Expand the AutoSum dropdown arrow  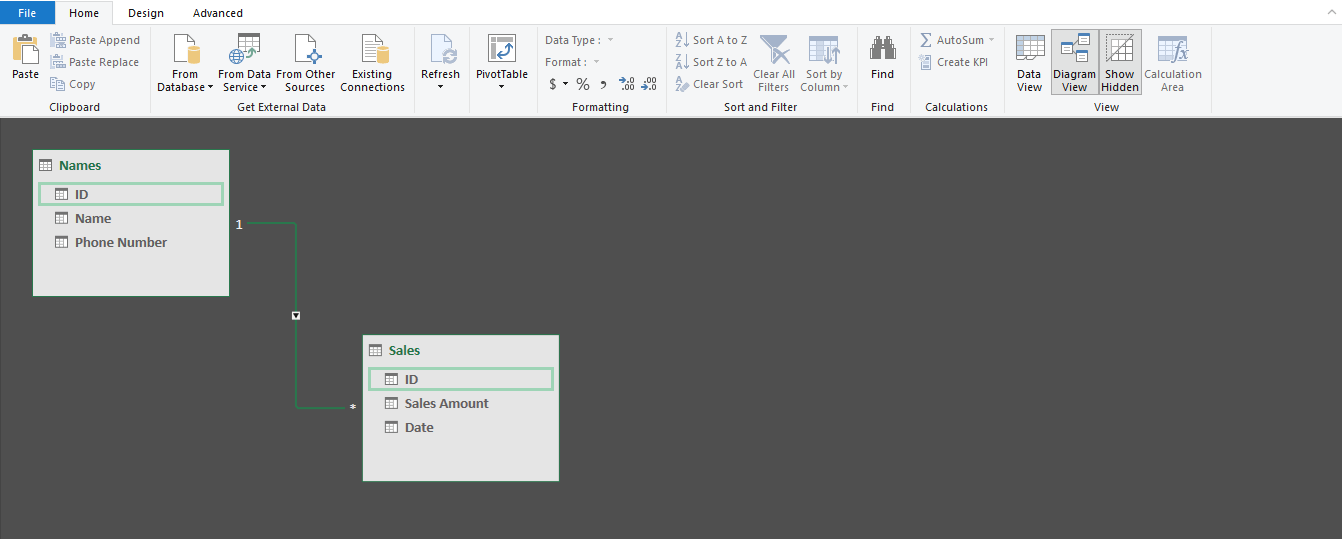tap(991, 40)
